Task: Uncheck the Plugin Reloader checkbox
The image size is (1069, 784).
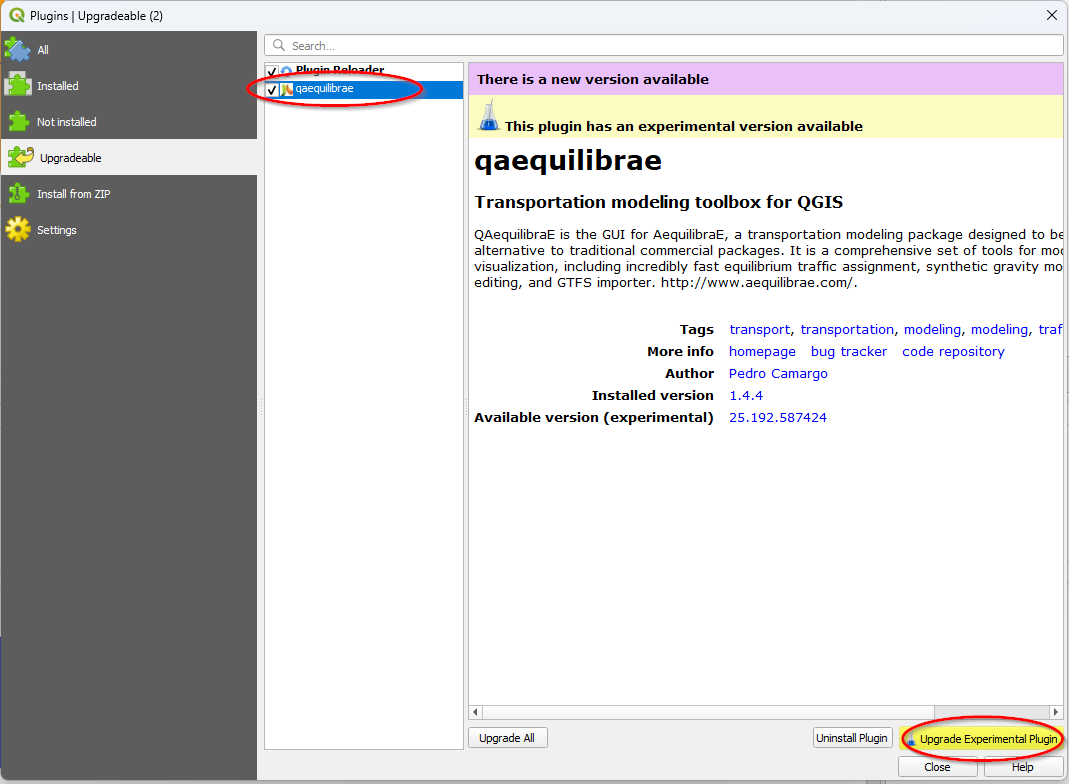Action: click(271, 71)
